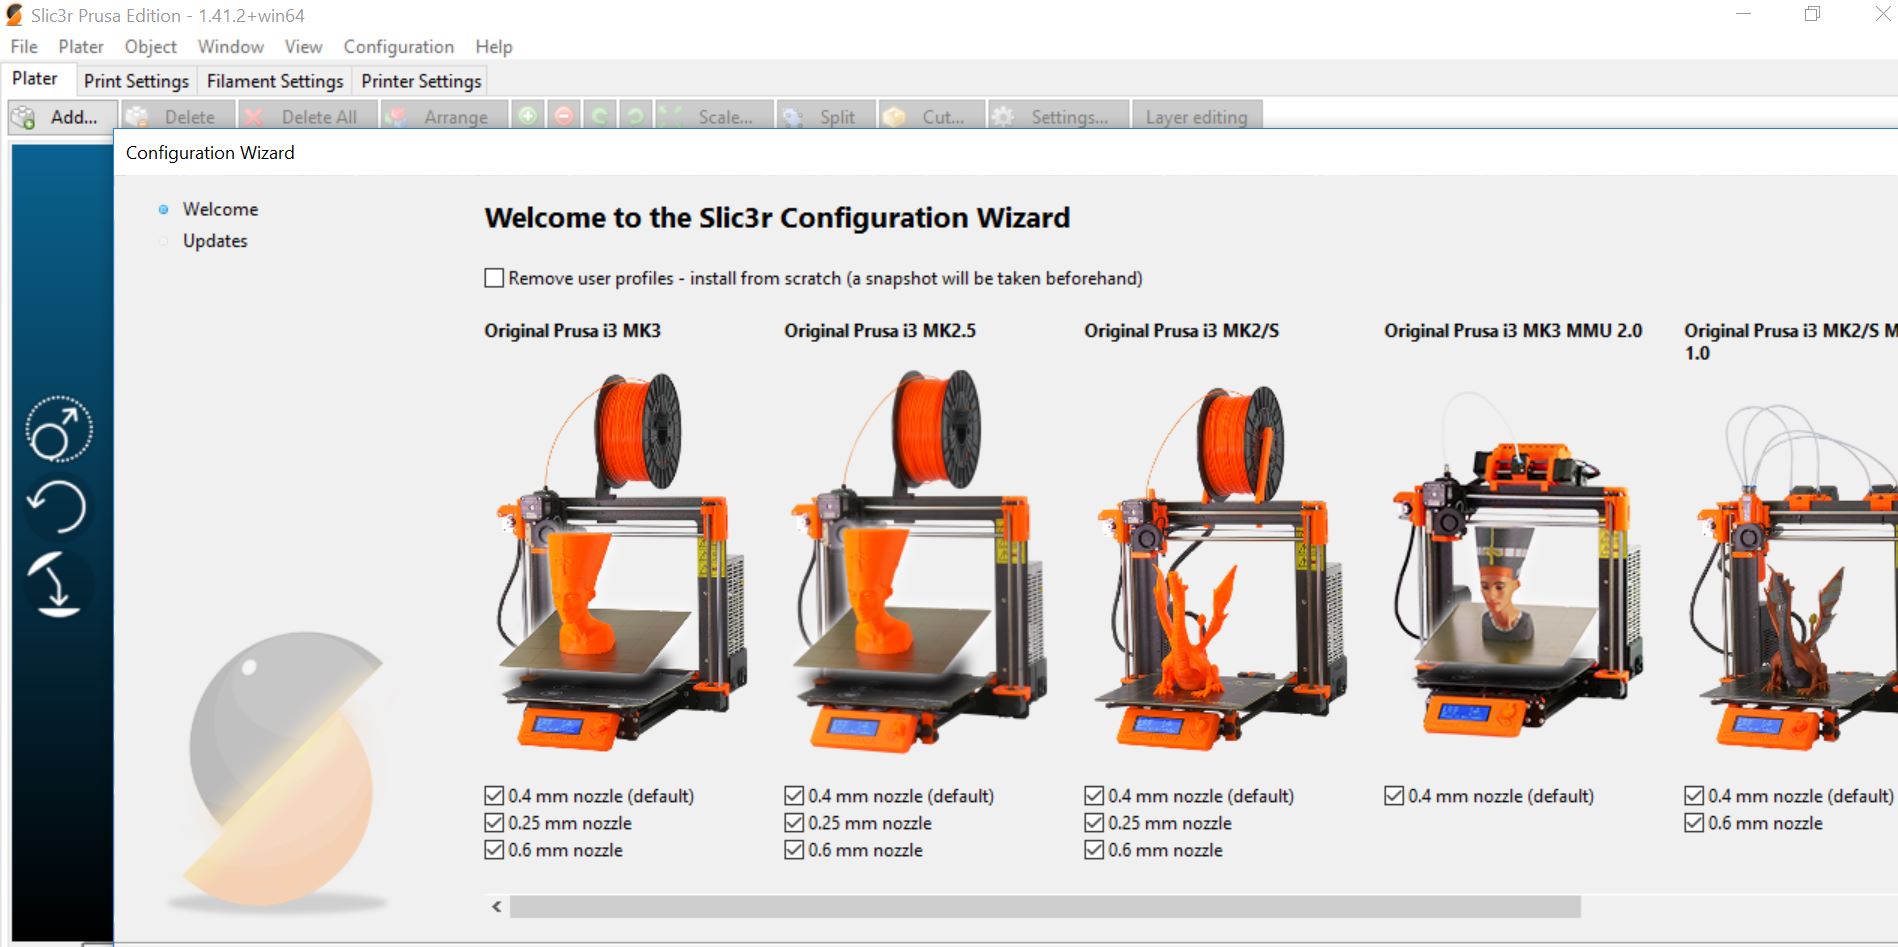
Task: Switch to the Filament Settings tab
Action: coord(275,81)
